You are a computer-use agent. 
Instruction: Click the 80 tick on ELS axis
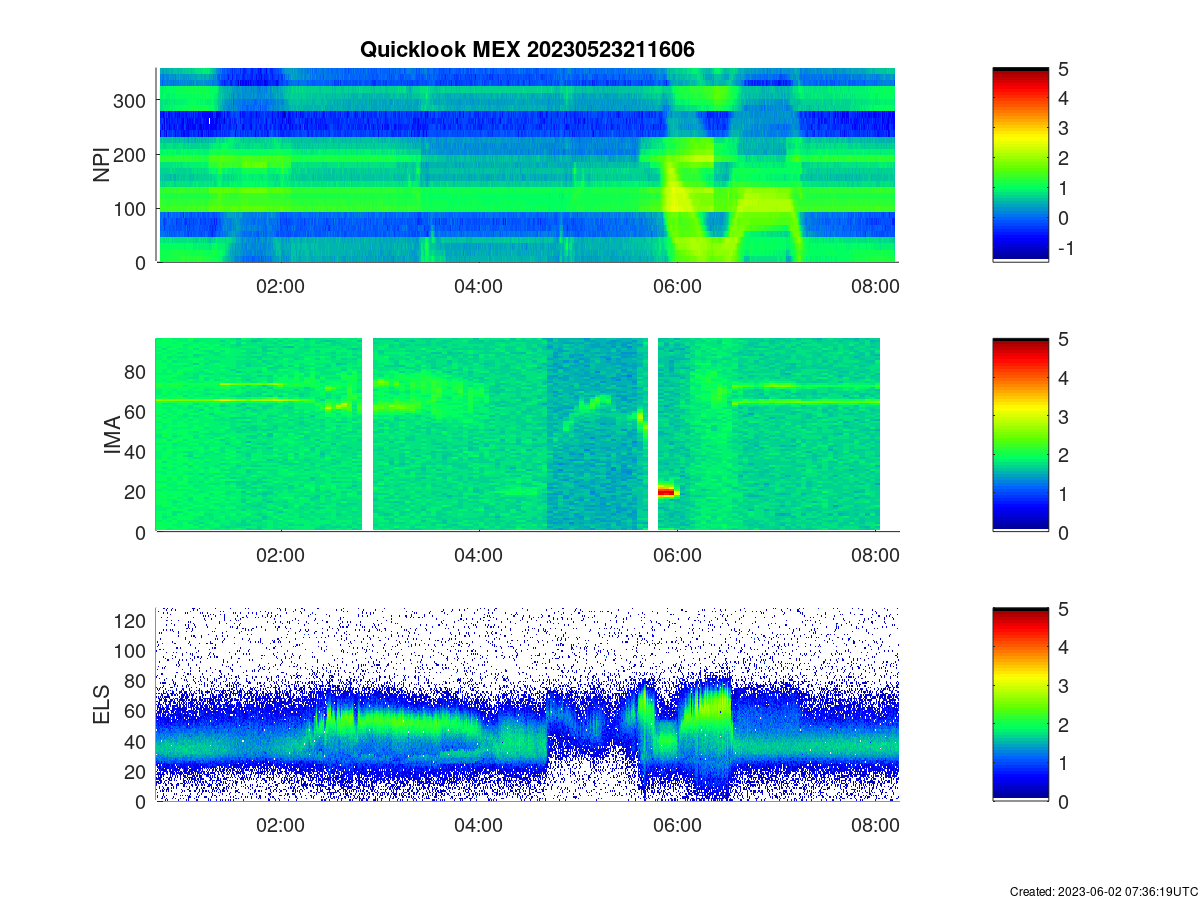137,681
